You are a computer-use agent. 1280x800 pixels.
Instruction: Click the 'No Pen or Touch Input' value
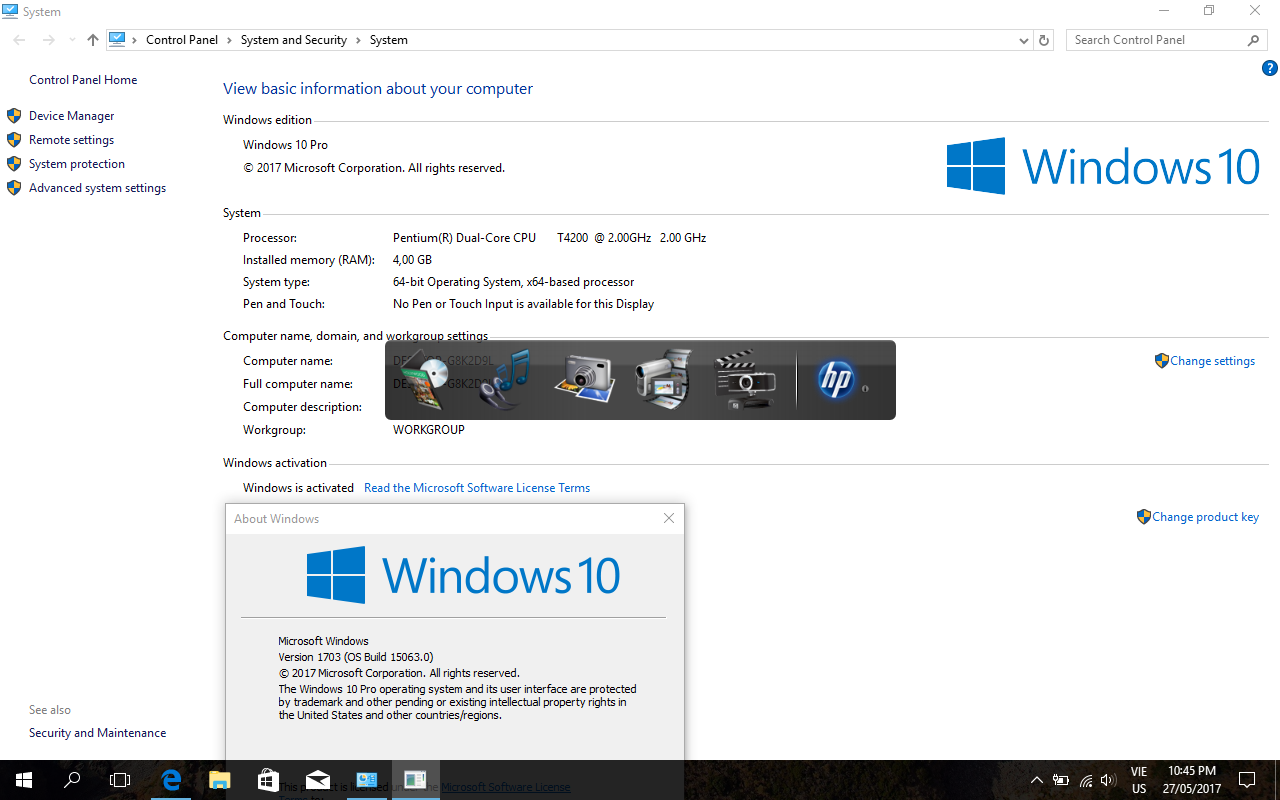tap(523, 304)
